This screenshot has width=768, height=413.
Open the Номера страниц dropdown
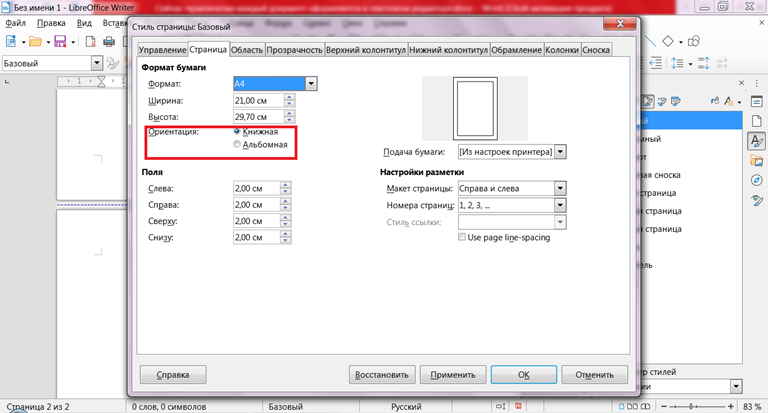[x=560, y=205]
